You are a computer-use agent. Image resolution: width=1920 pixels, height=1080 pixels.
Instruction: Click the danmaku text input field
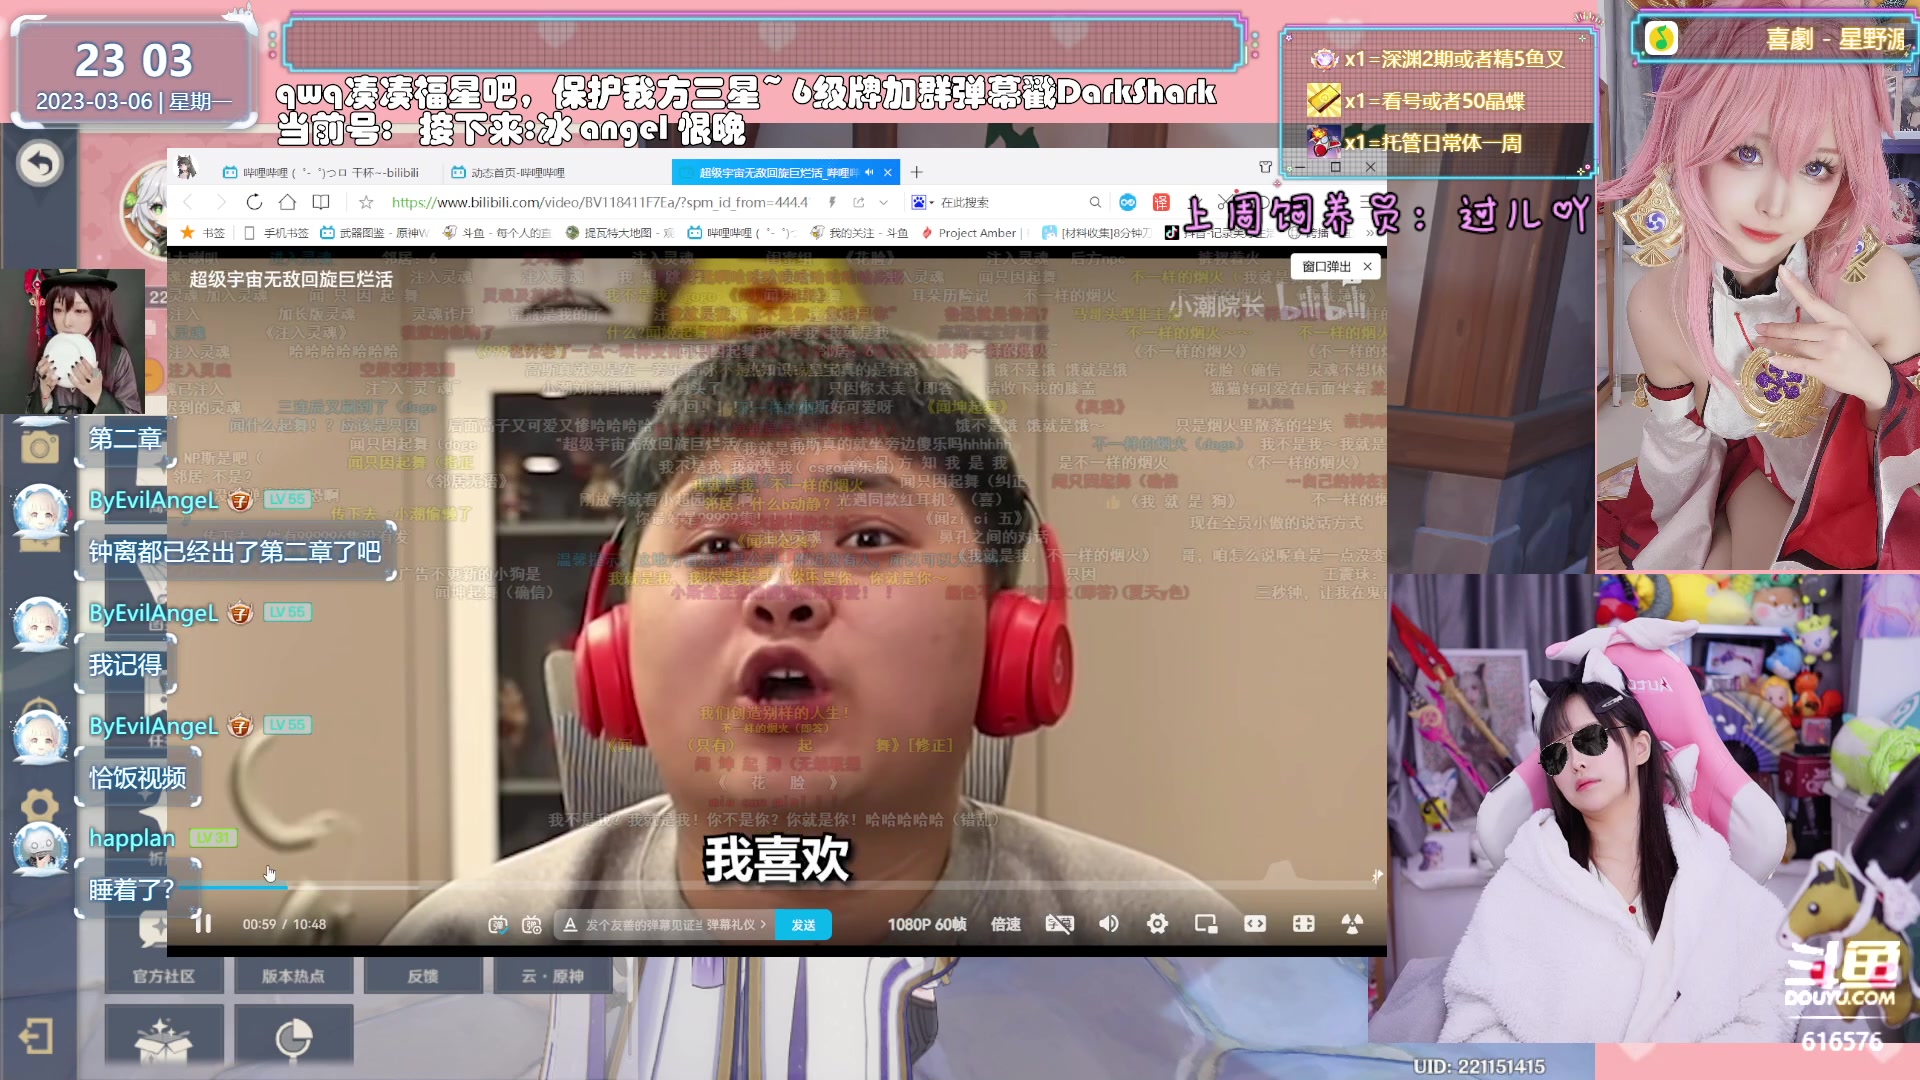[643, 925]
